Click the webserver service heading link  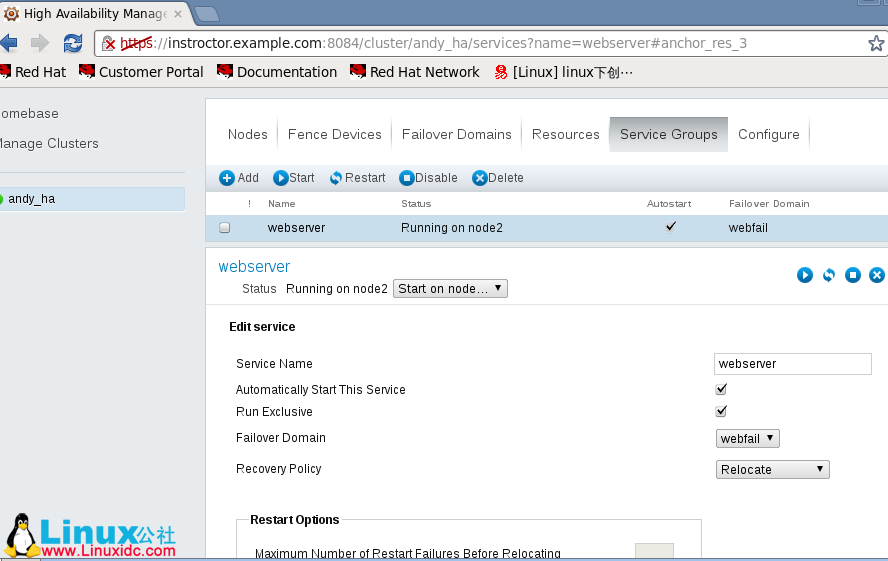pos(254,266)
